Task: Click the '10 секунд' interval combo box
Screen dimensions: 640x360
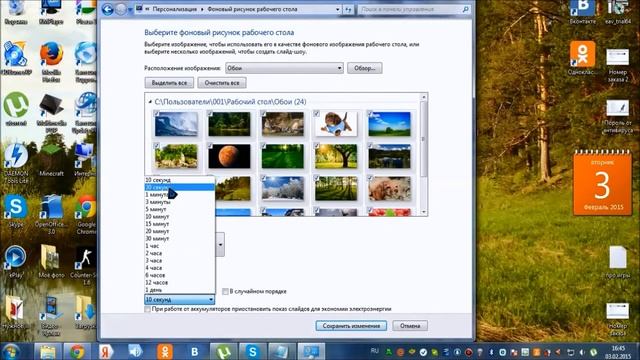Action: pos(180,300)
